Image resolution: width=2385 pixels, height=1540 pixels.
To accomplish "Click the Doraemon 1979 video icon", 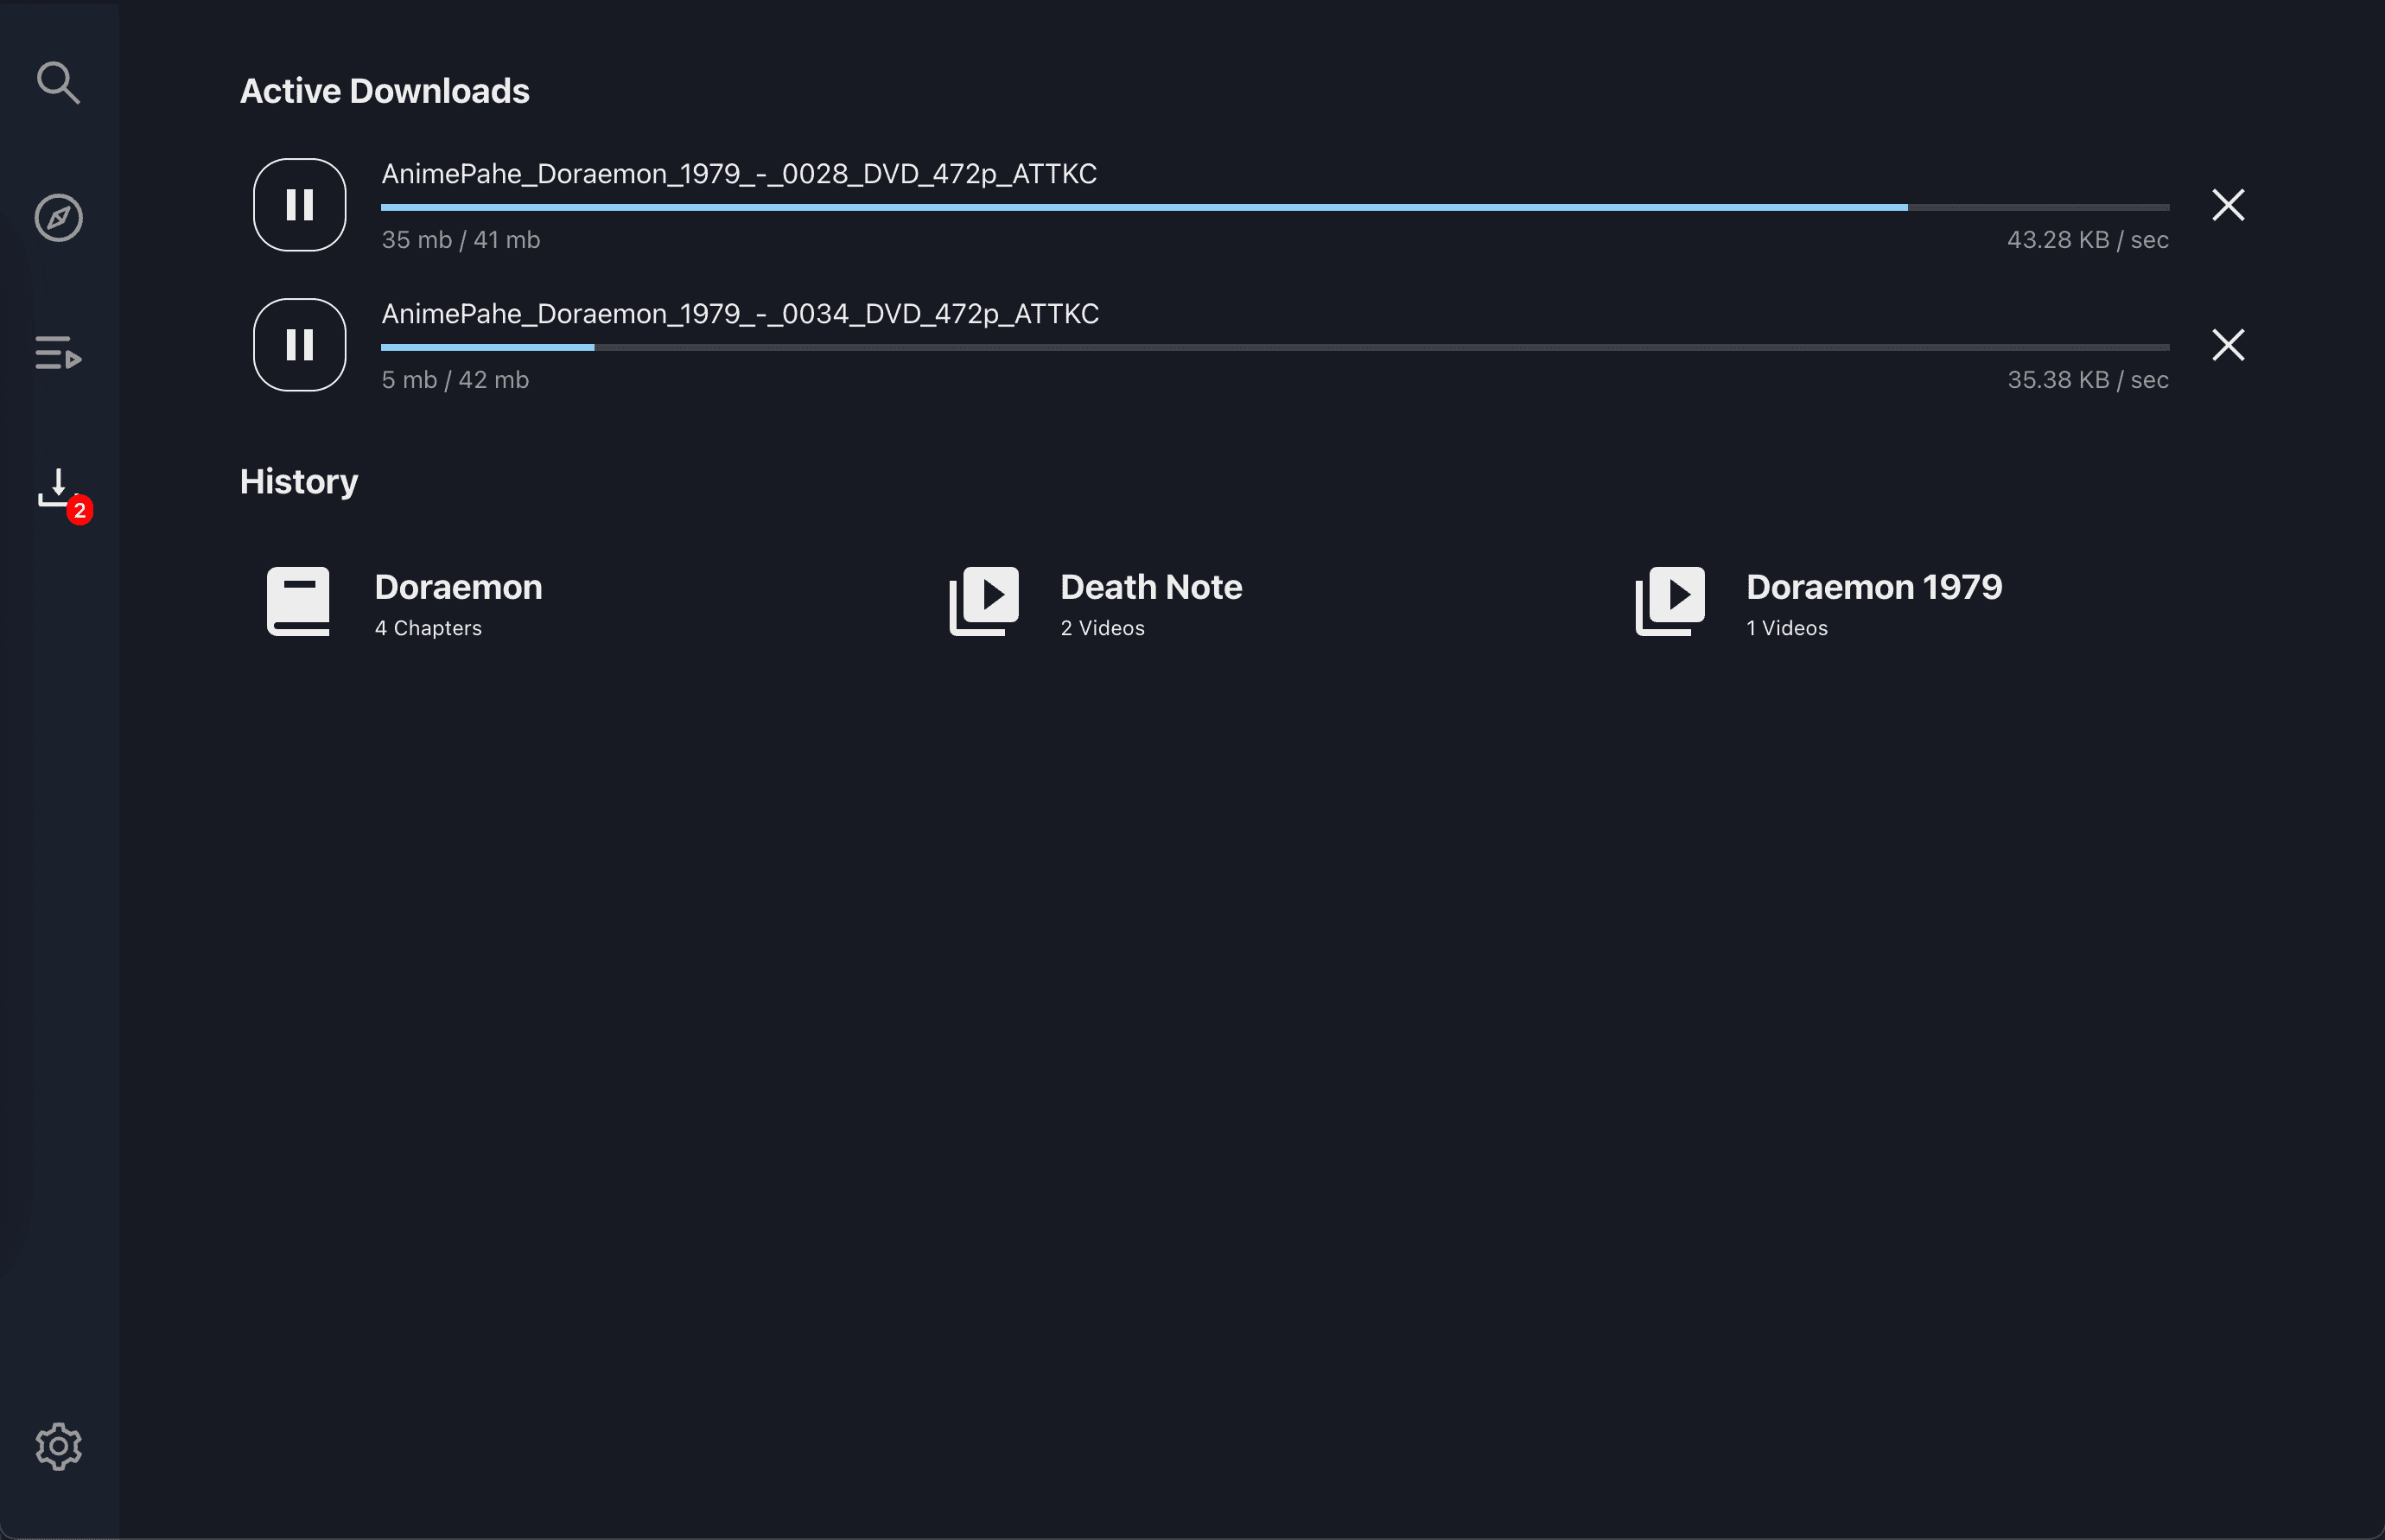I will [x=1669, y=601].
